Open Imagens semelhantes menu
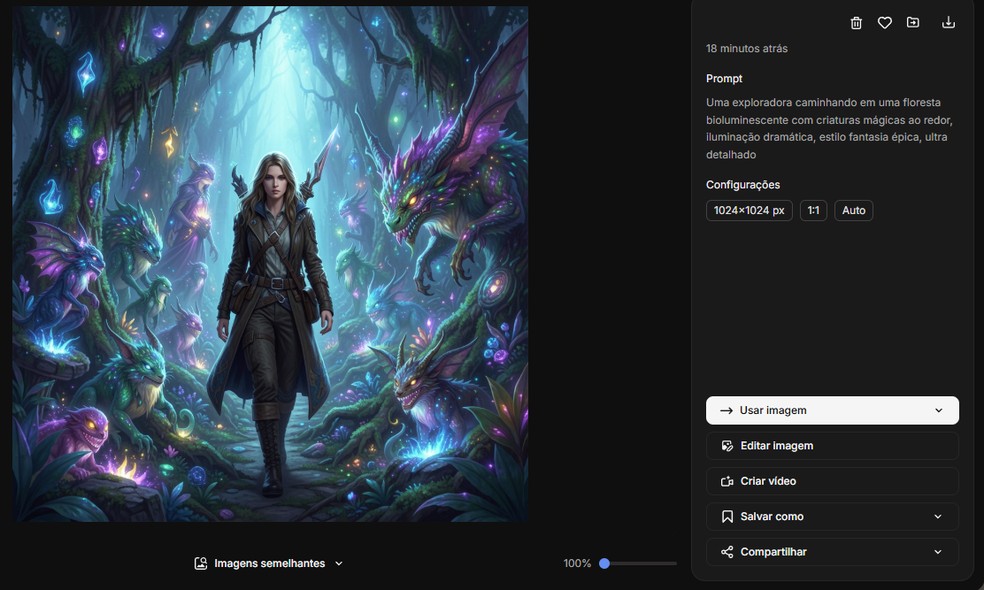 click(269, 564)
